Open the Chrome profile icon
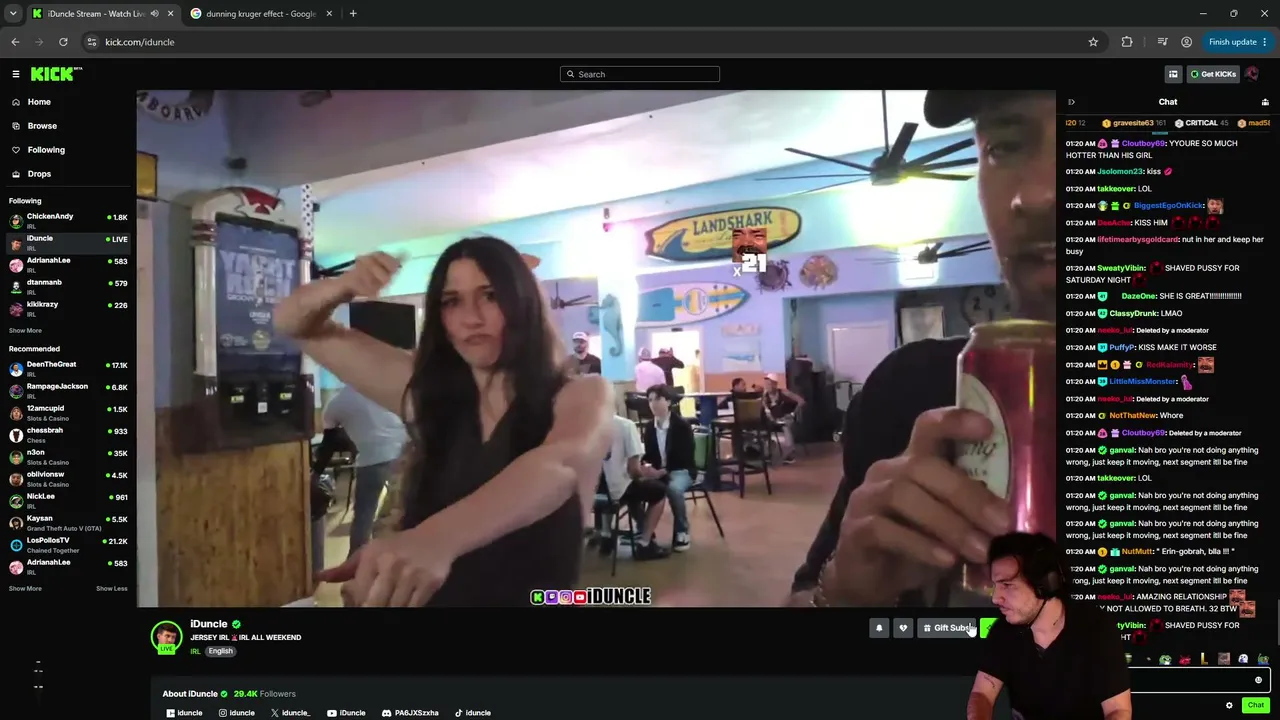This screenshot has height=720, width=1280. click(x=1186, y=42)
